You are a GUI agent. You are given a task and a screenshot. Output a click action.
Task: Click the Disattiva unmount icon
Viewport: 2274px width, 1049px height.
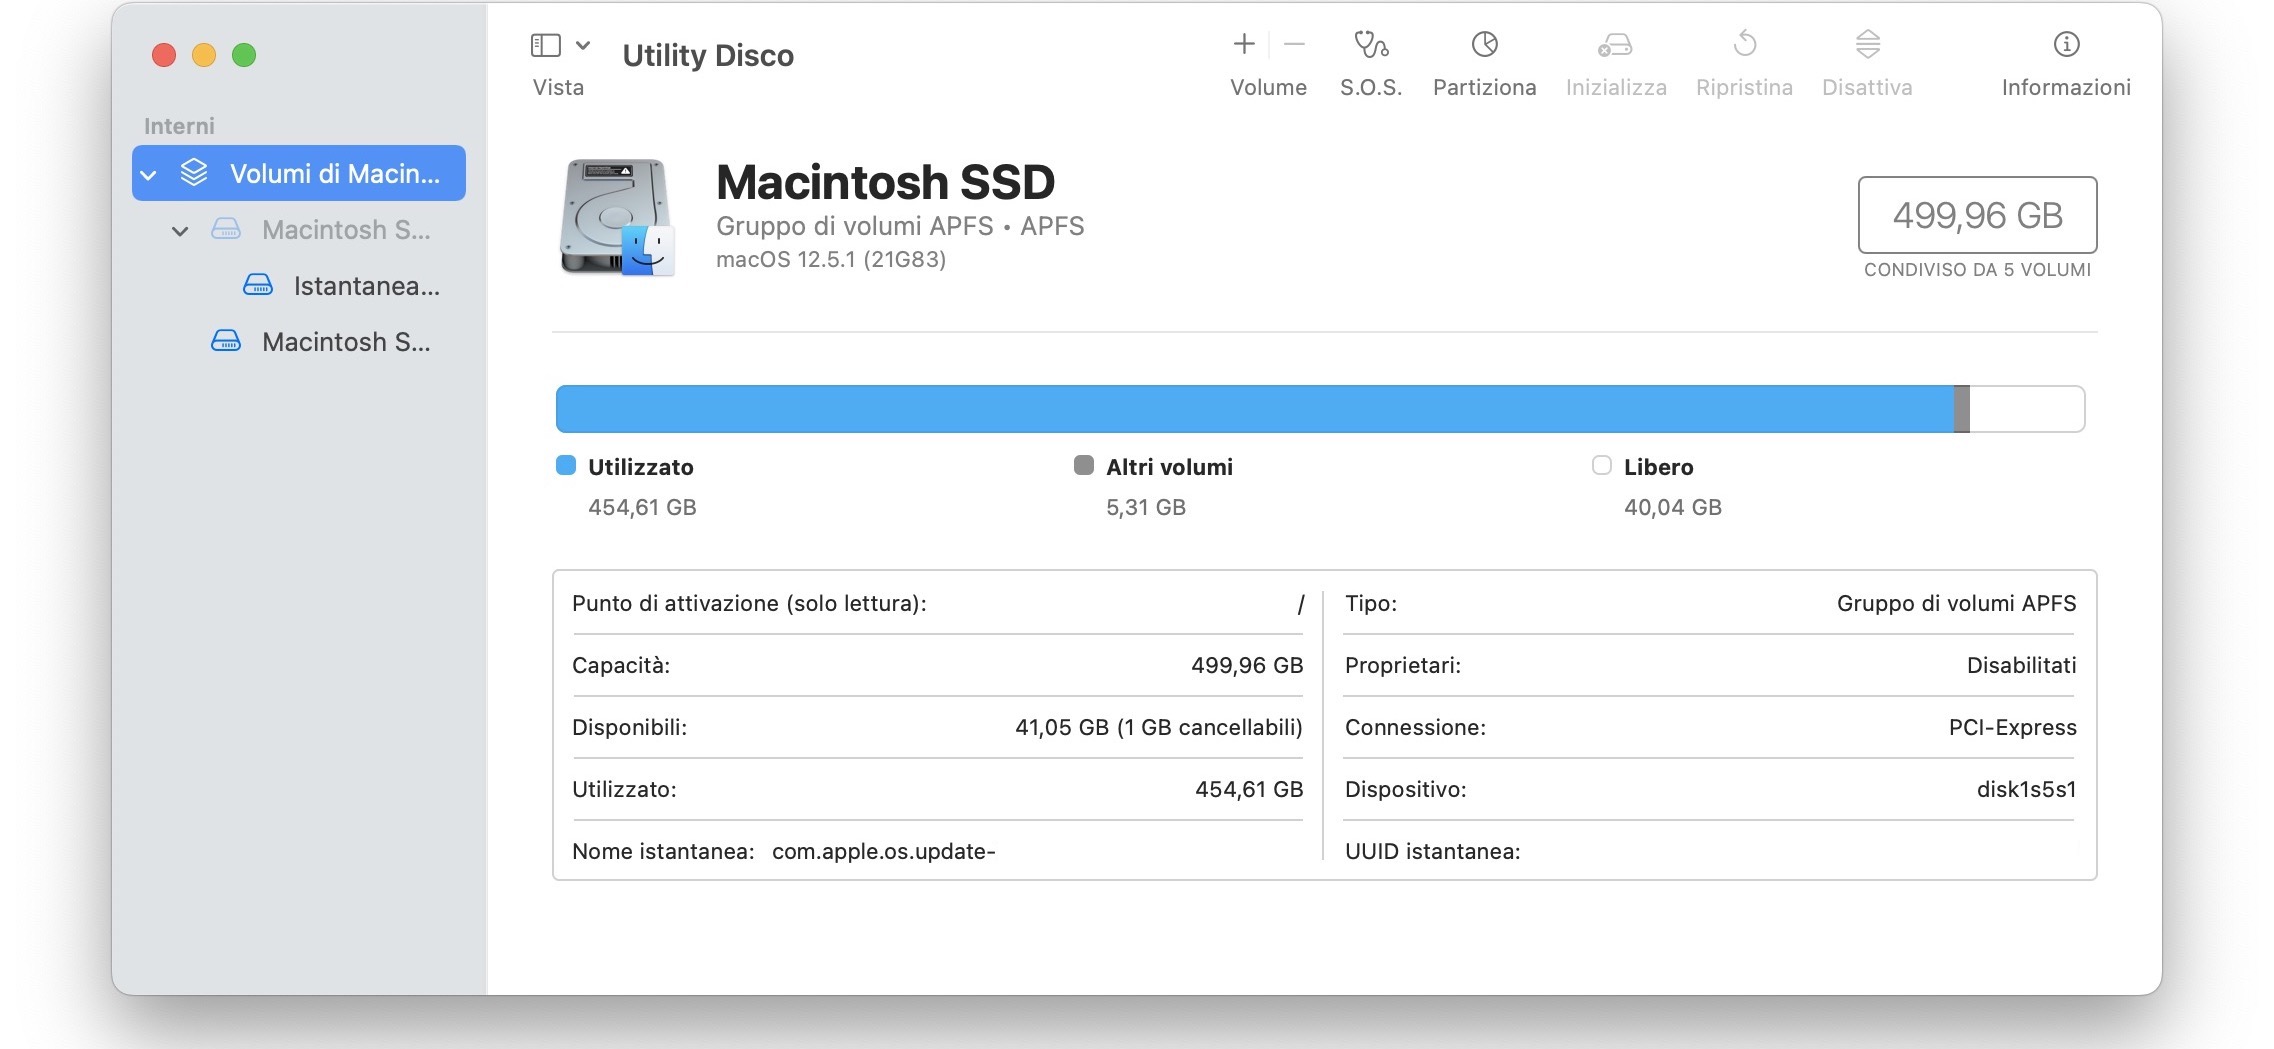1867,45
